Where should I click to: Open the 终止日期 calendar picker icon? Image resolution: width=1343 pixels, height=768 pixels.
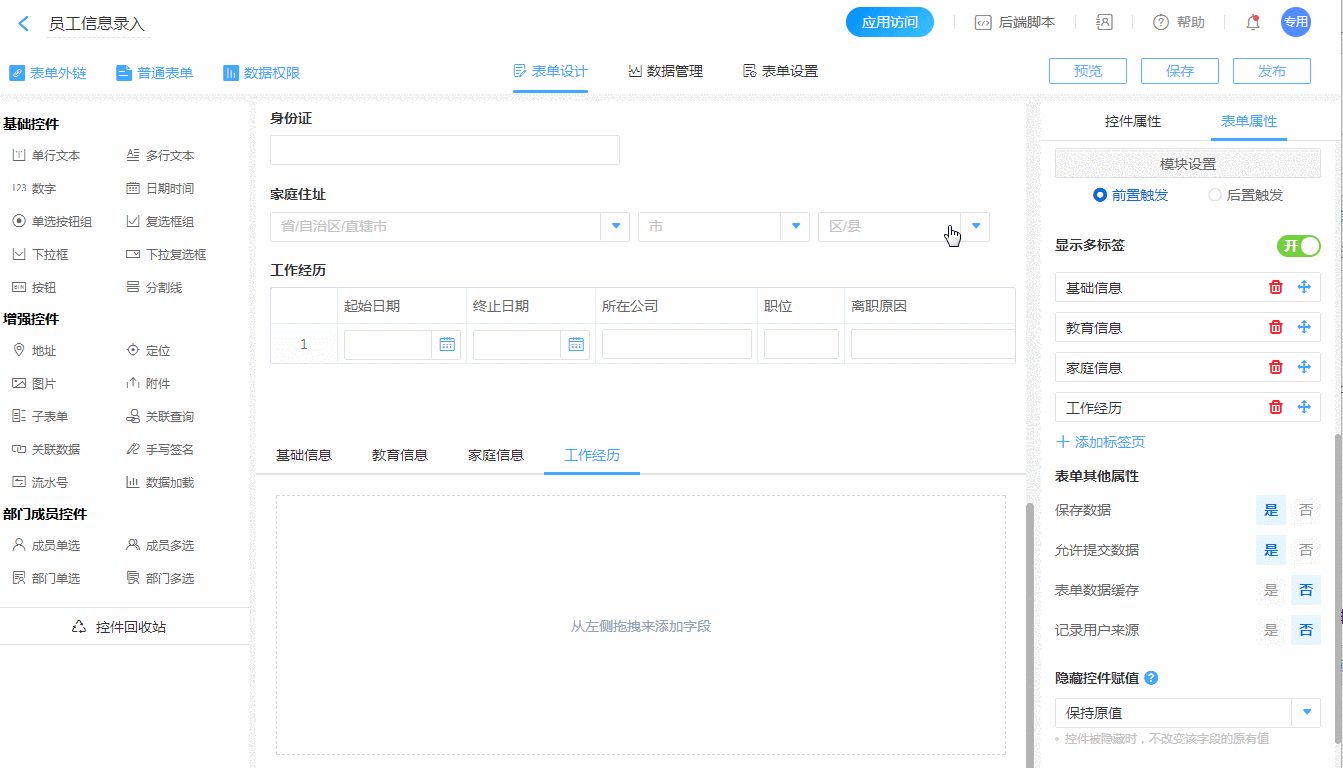pos(576,344)
